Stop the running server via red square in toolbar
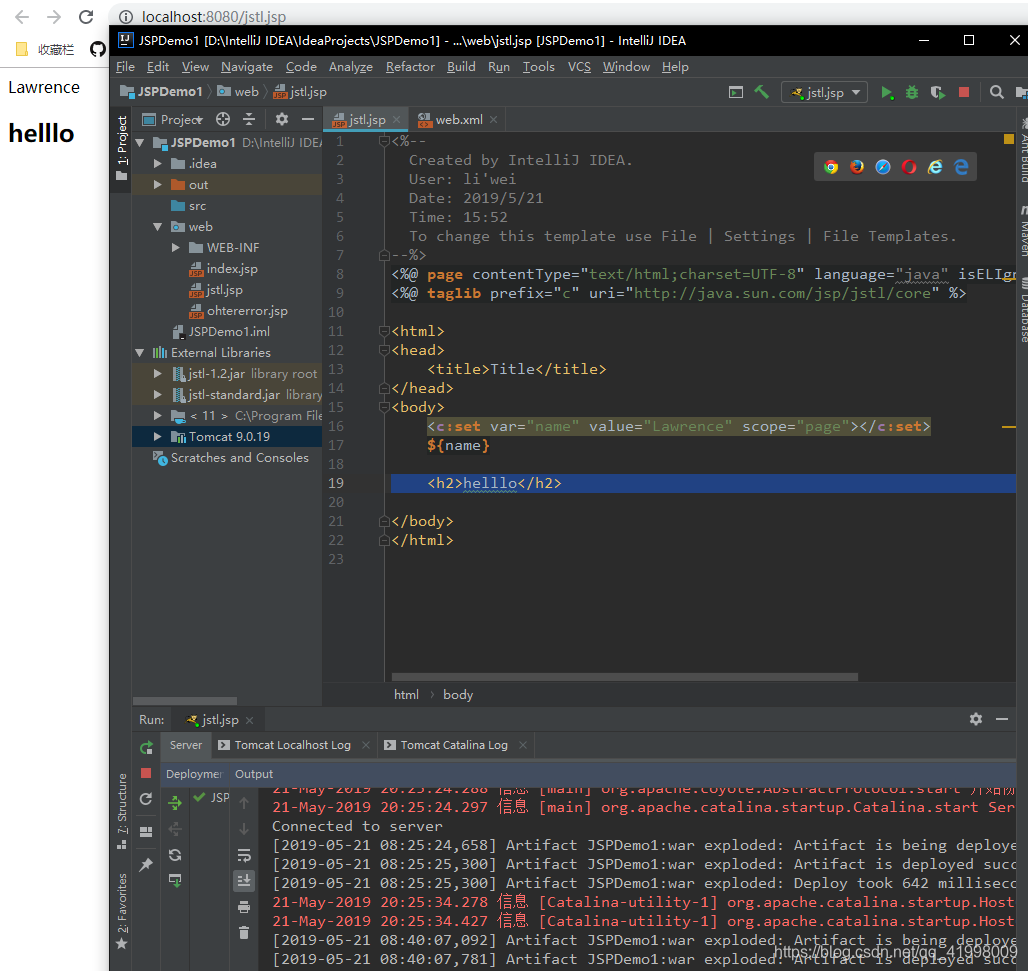The image size is (1028, 971). (x=964, y=92)
